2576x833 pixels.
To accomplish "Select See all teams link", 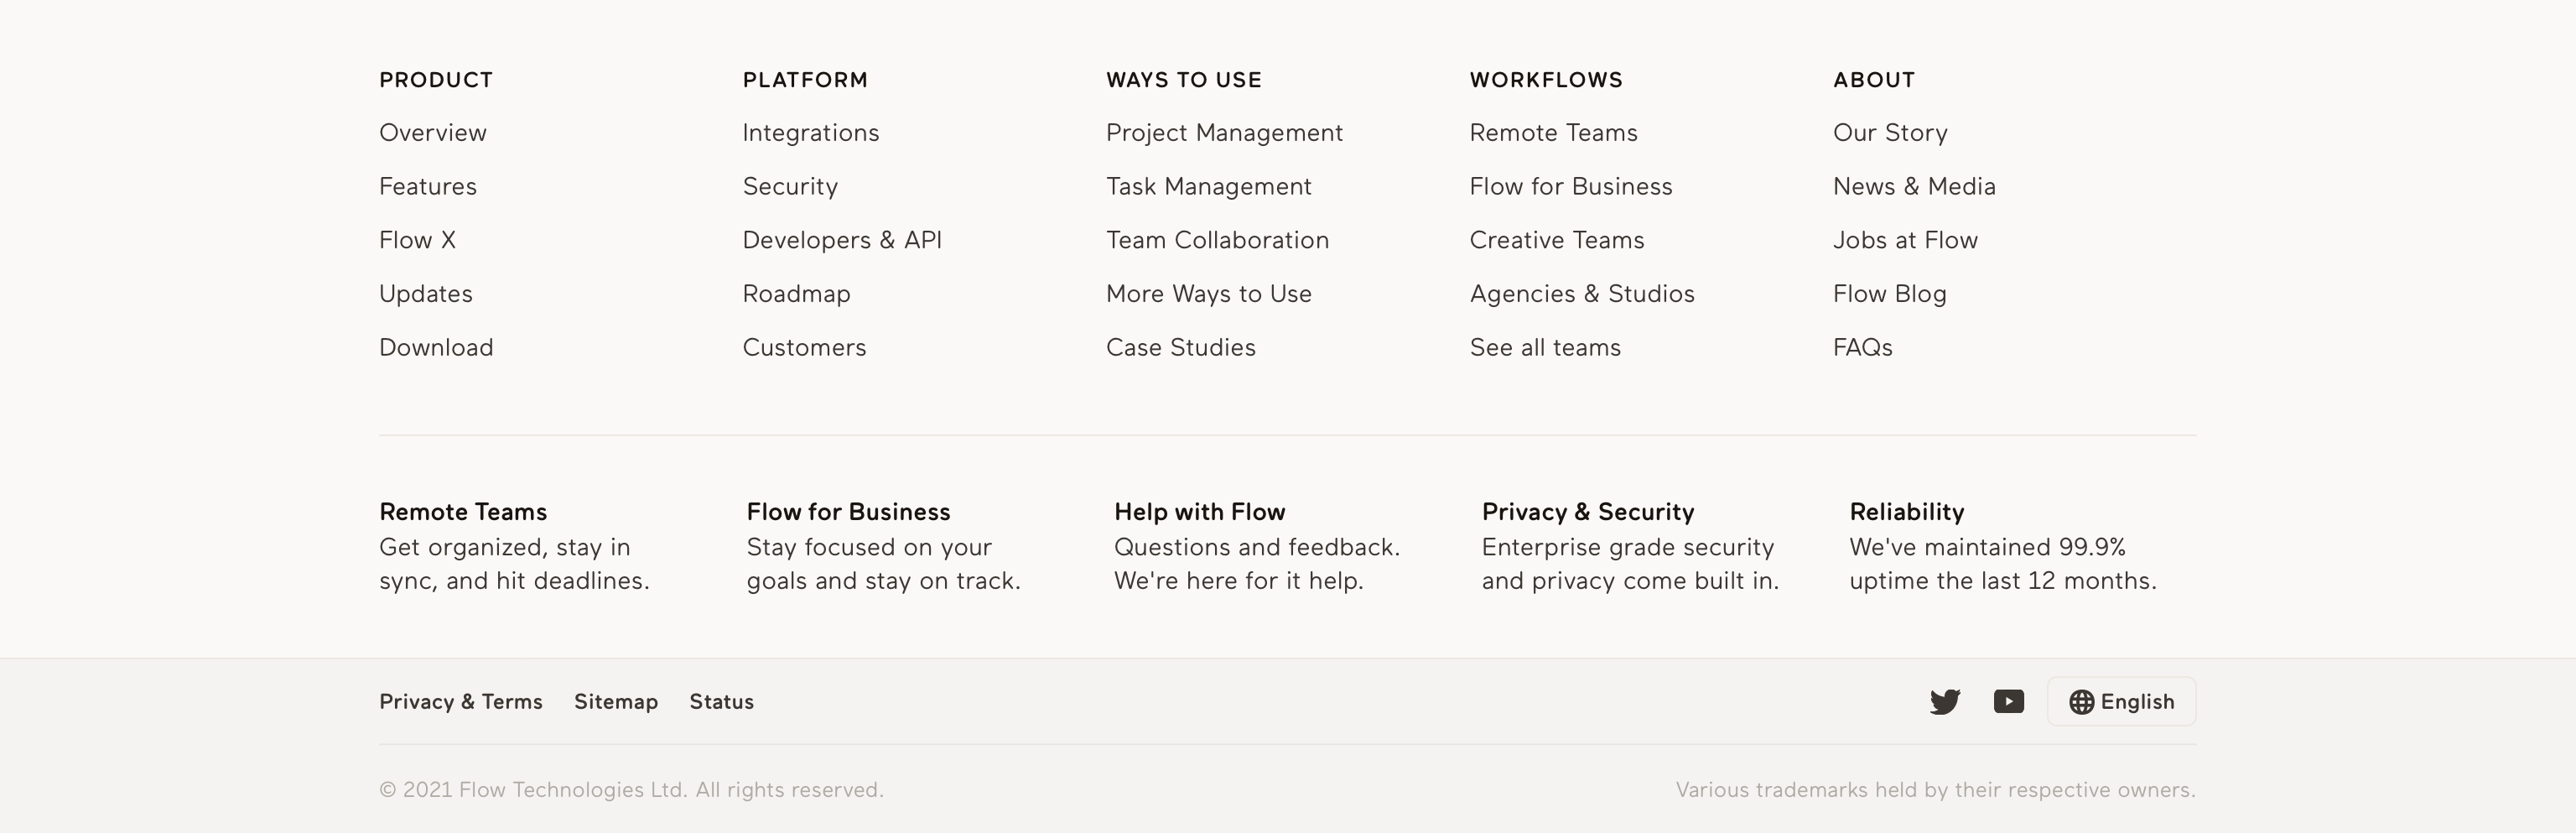I will tap(1545, 348).
